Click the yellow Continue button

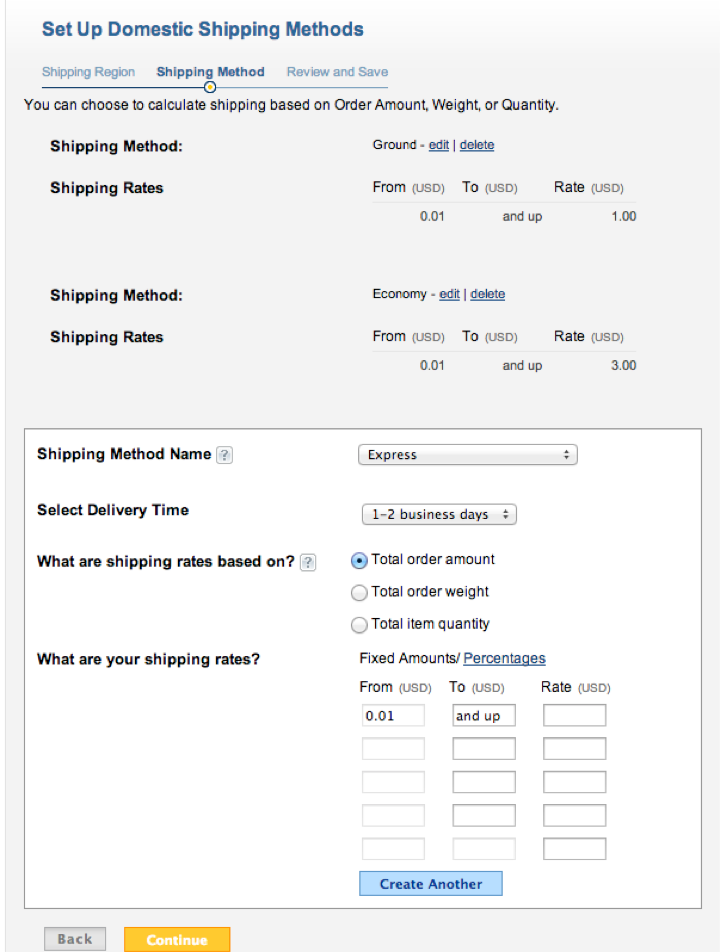click(x=177, y=940)
